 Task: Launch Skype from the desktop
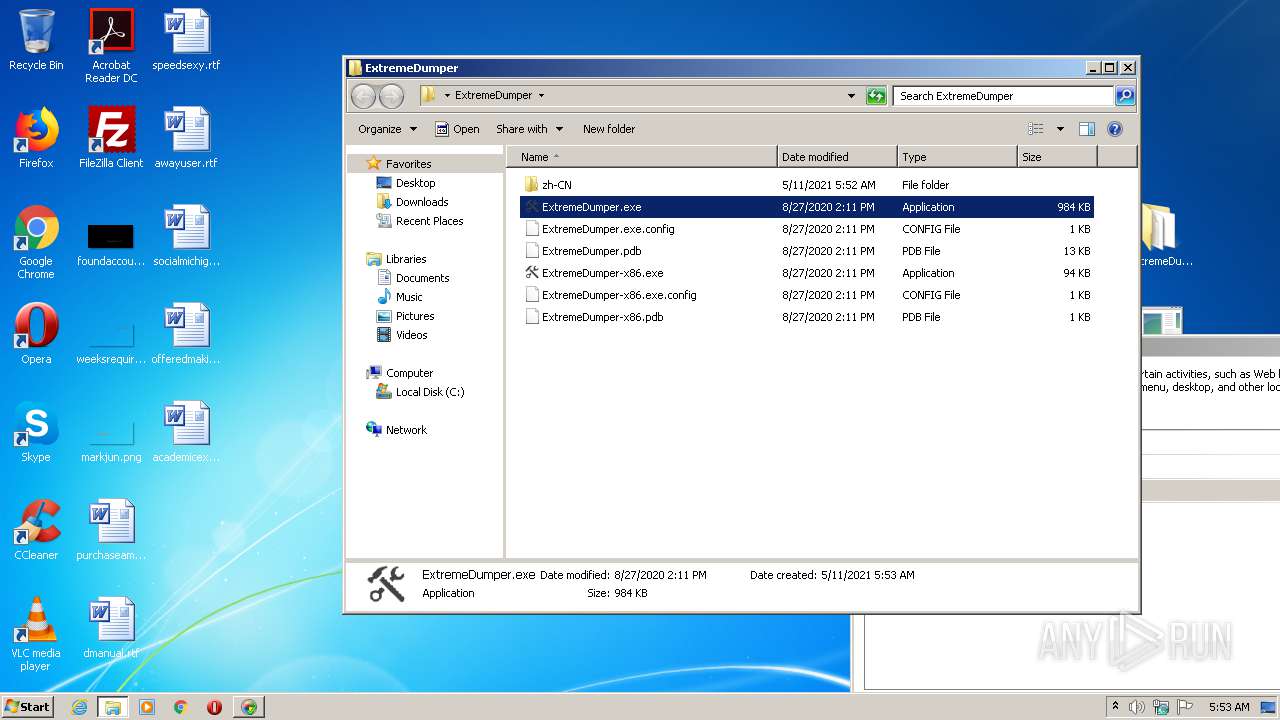click(x=36, y=432)
